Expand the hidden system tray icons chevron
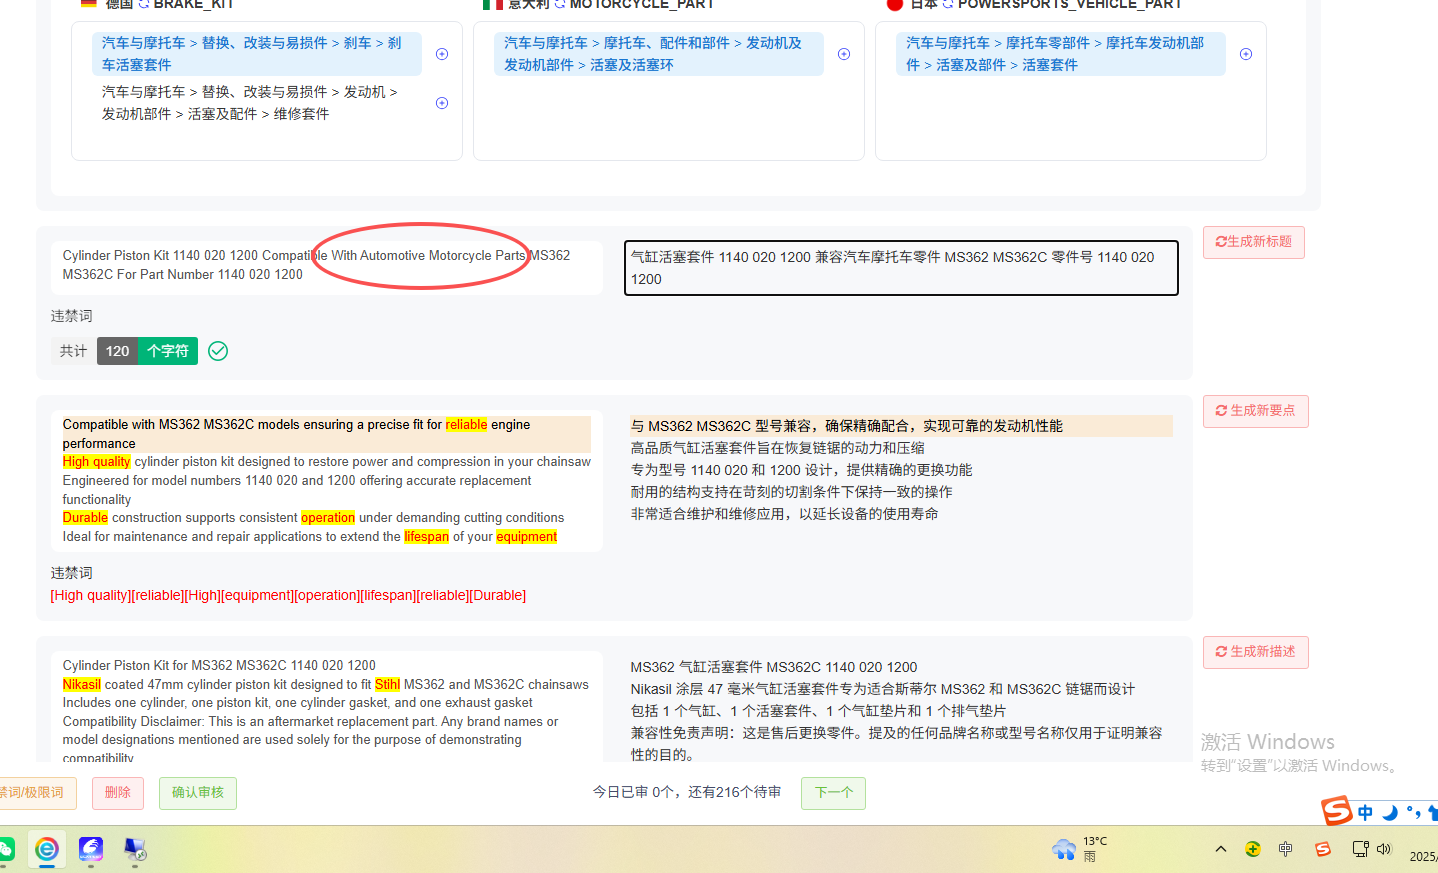 (1221, 849)
